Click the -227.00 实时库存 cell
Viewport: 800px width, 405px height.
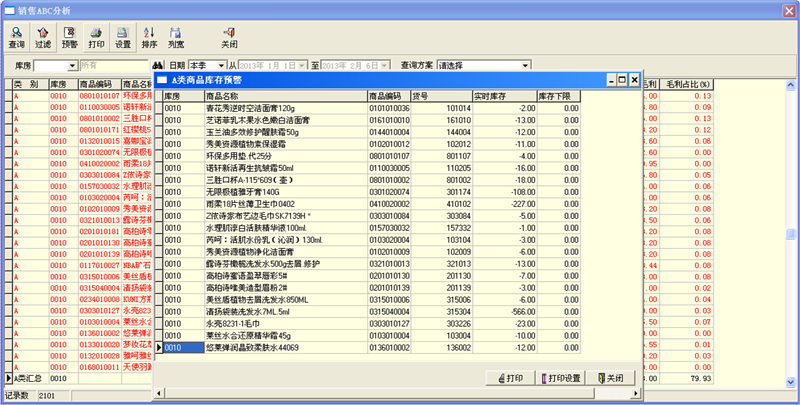[505, 204]
